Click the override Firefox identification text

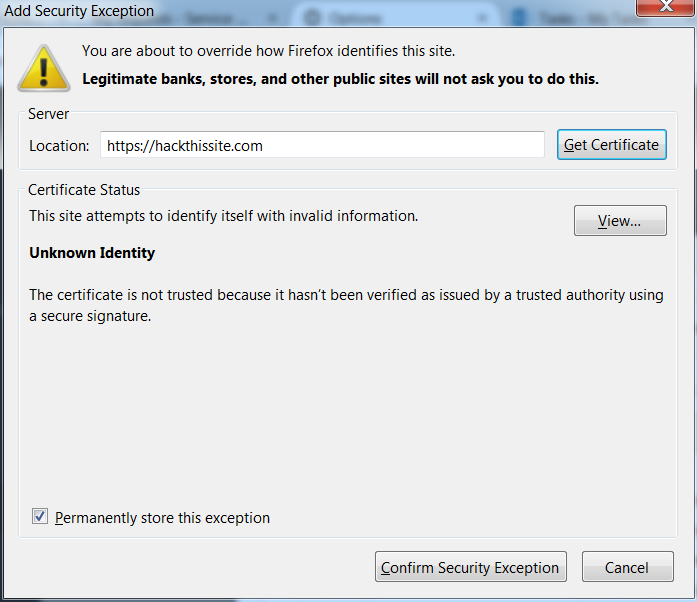268,51
